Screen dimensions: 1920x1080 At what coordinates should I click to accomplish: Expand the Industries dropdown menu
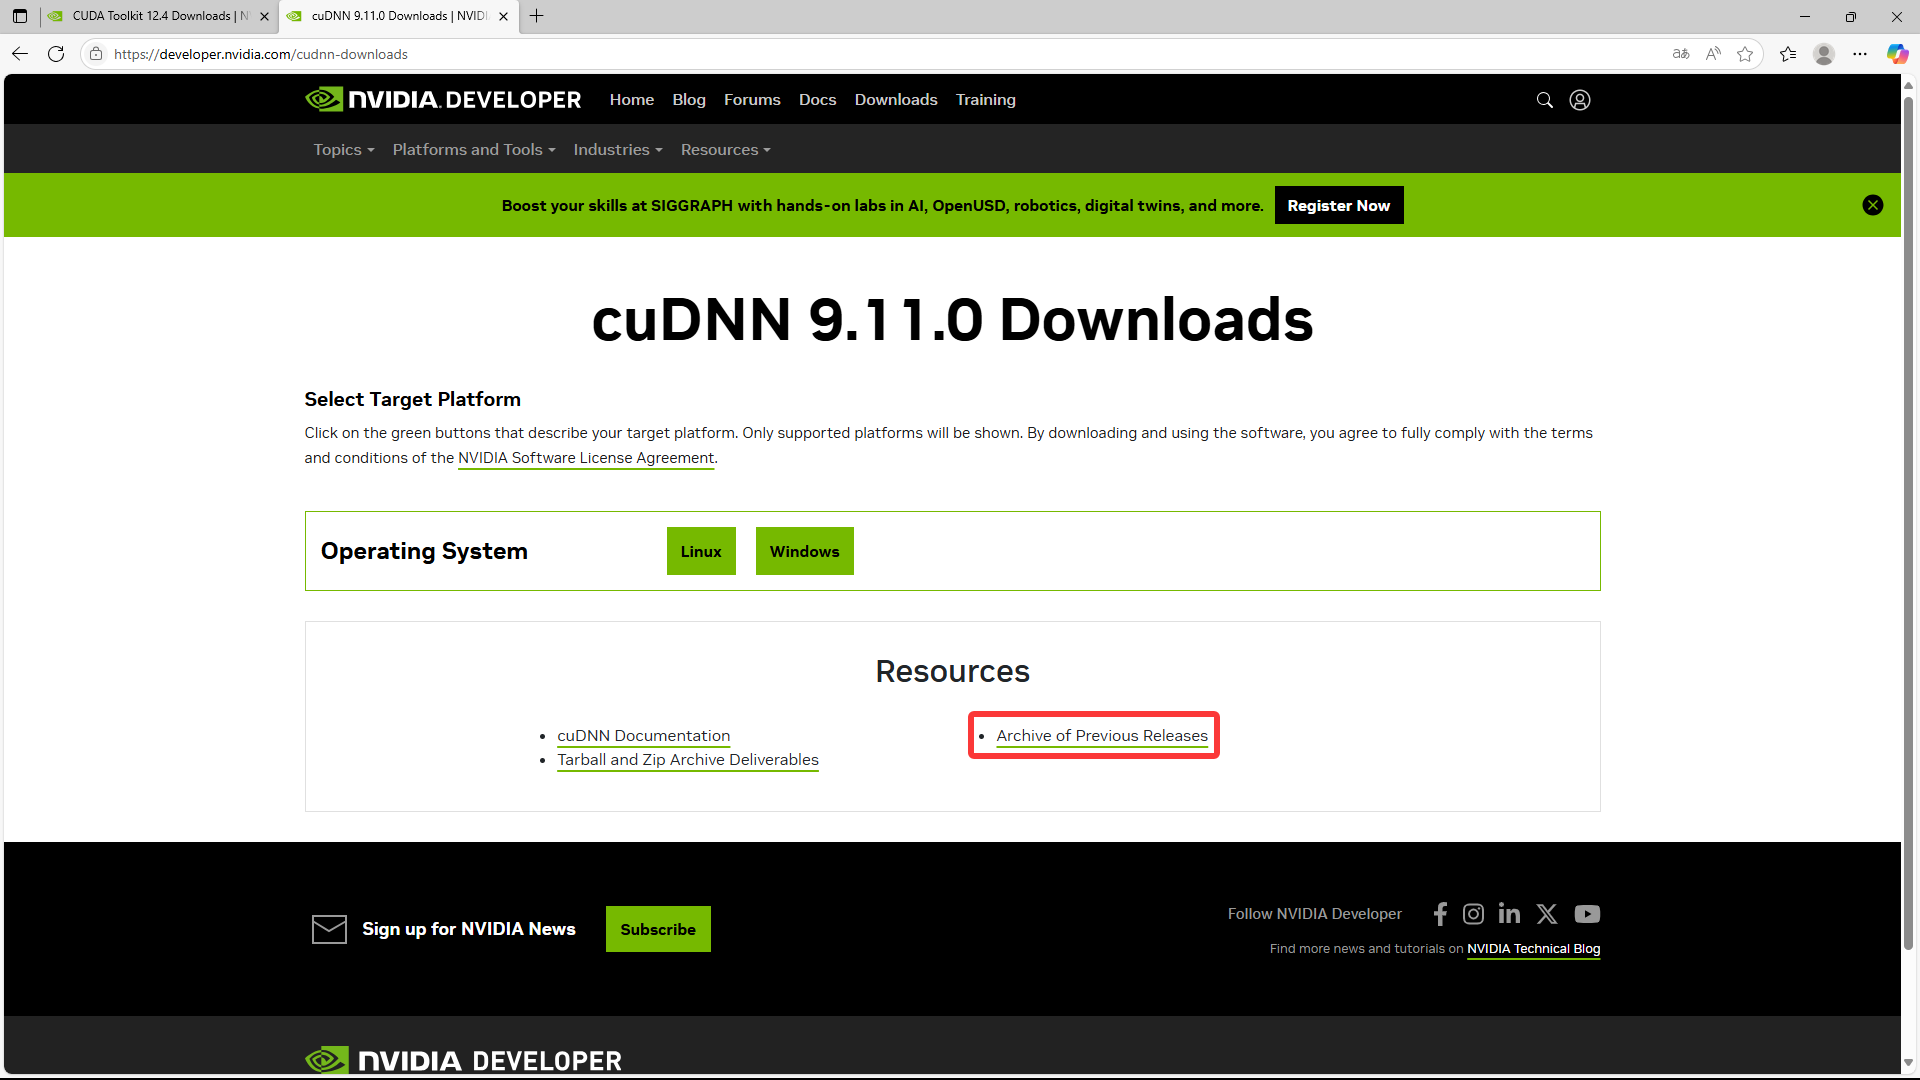click(618, 150)
